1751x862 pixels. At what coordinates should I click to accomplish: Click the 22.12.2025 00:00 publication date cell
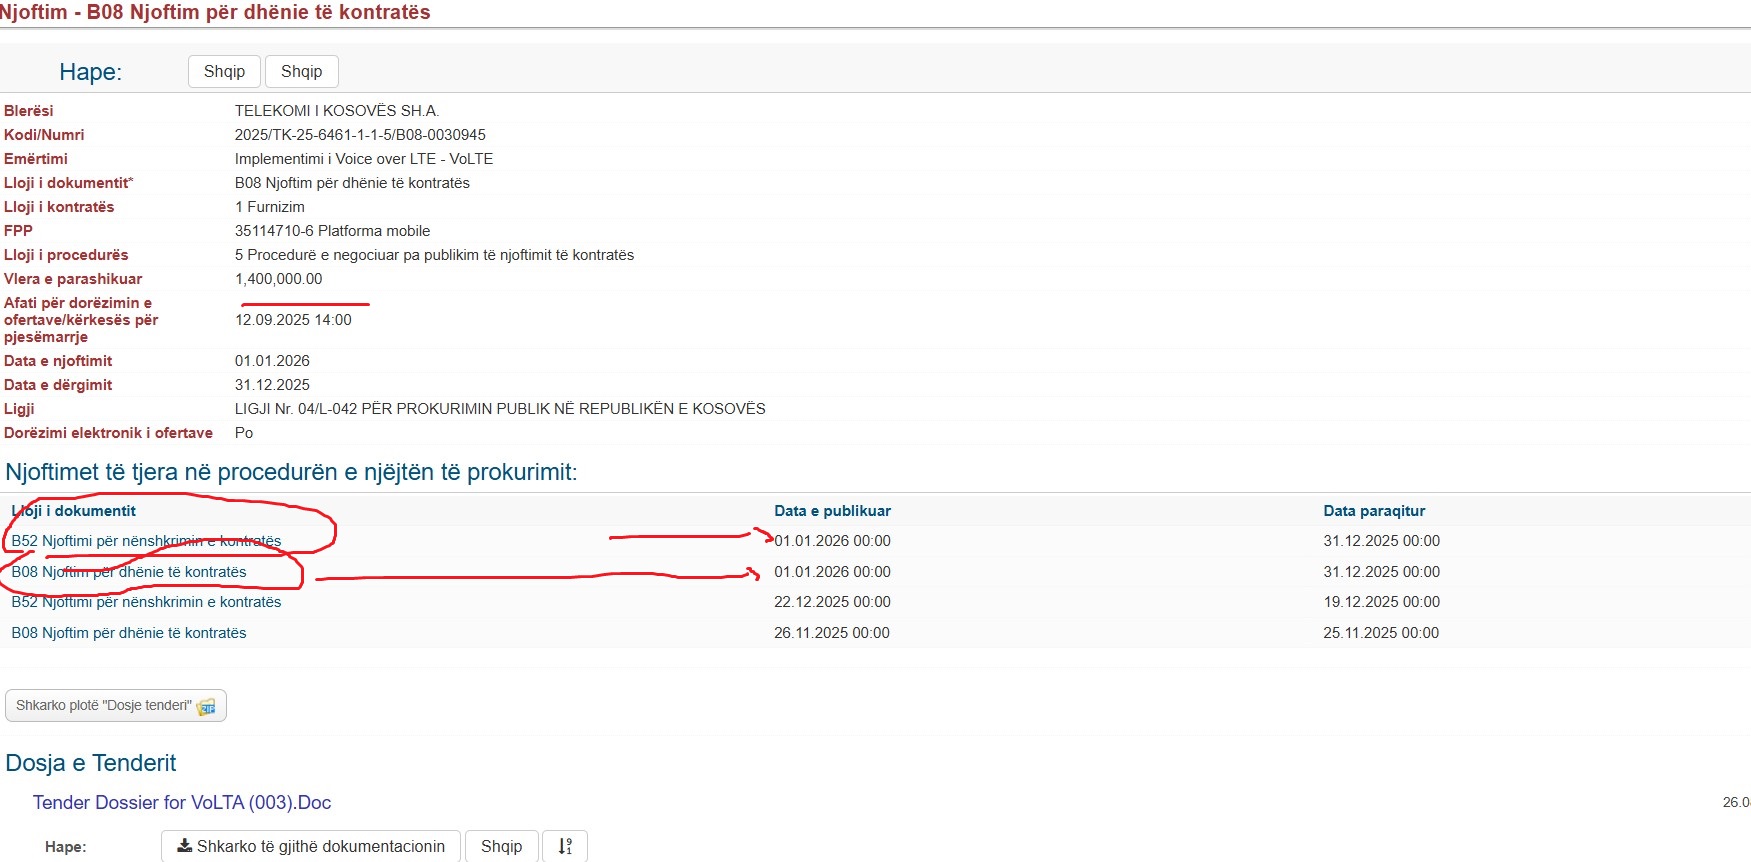tap(832, 602)
